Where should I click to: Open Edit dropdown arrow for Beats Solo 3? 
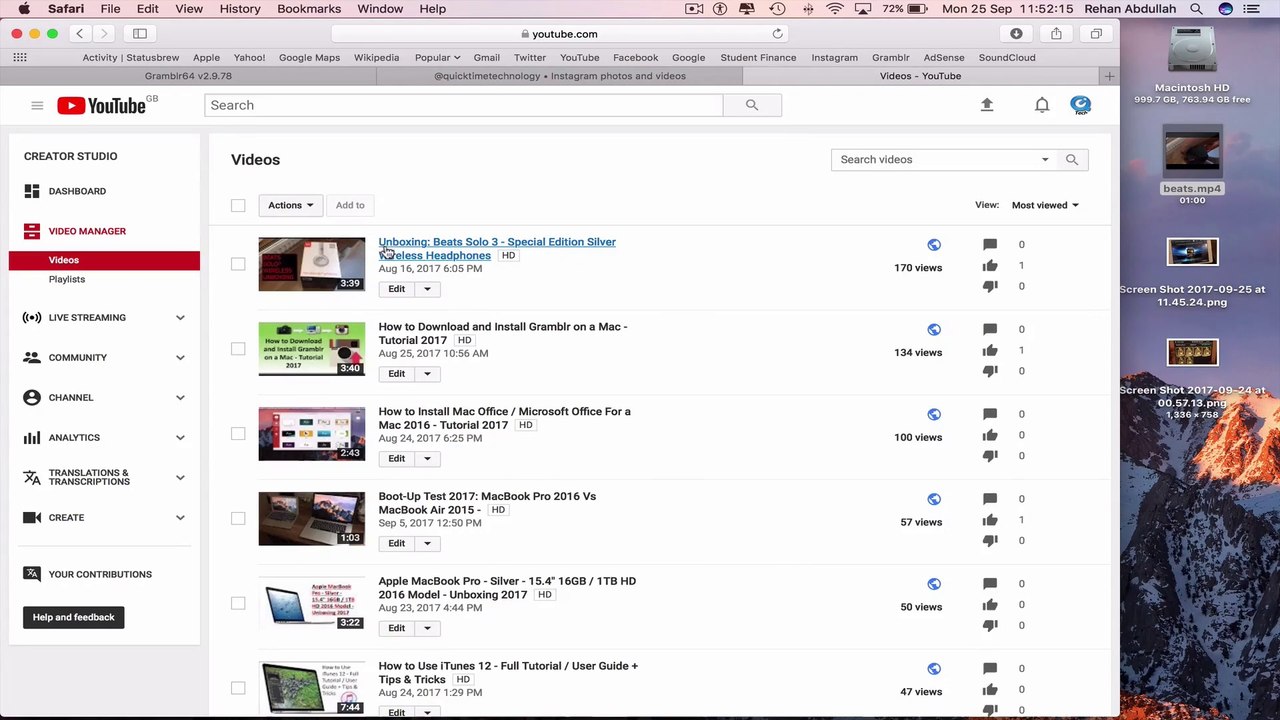427,289
